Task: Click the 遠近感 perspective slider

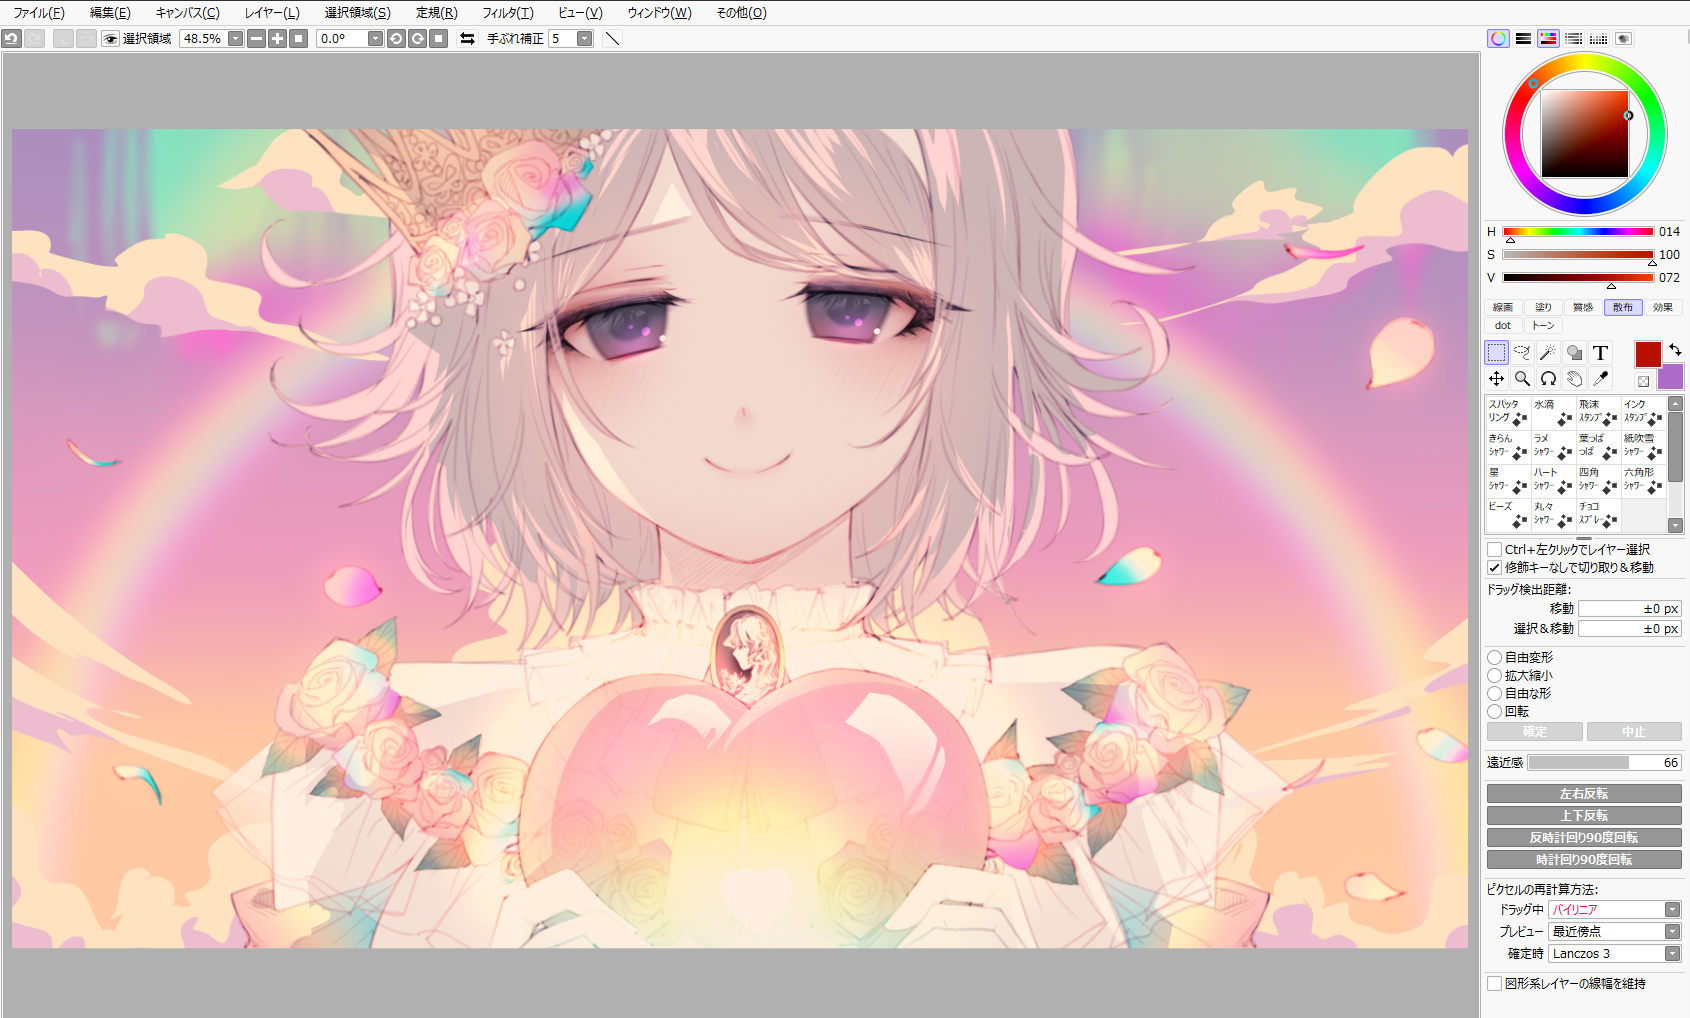Action: pyautogui.click(x=1604, y=763)
